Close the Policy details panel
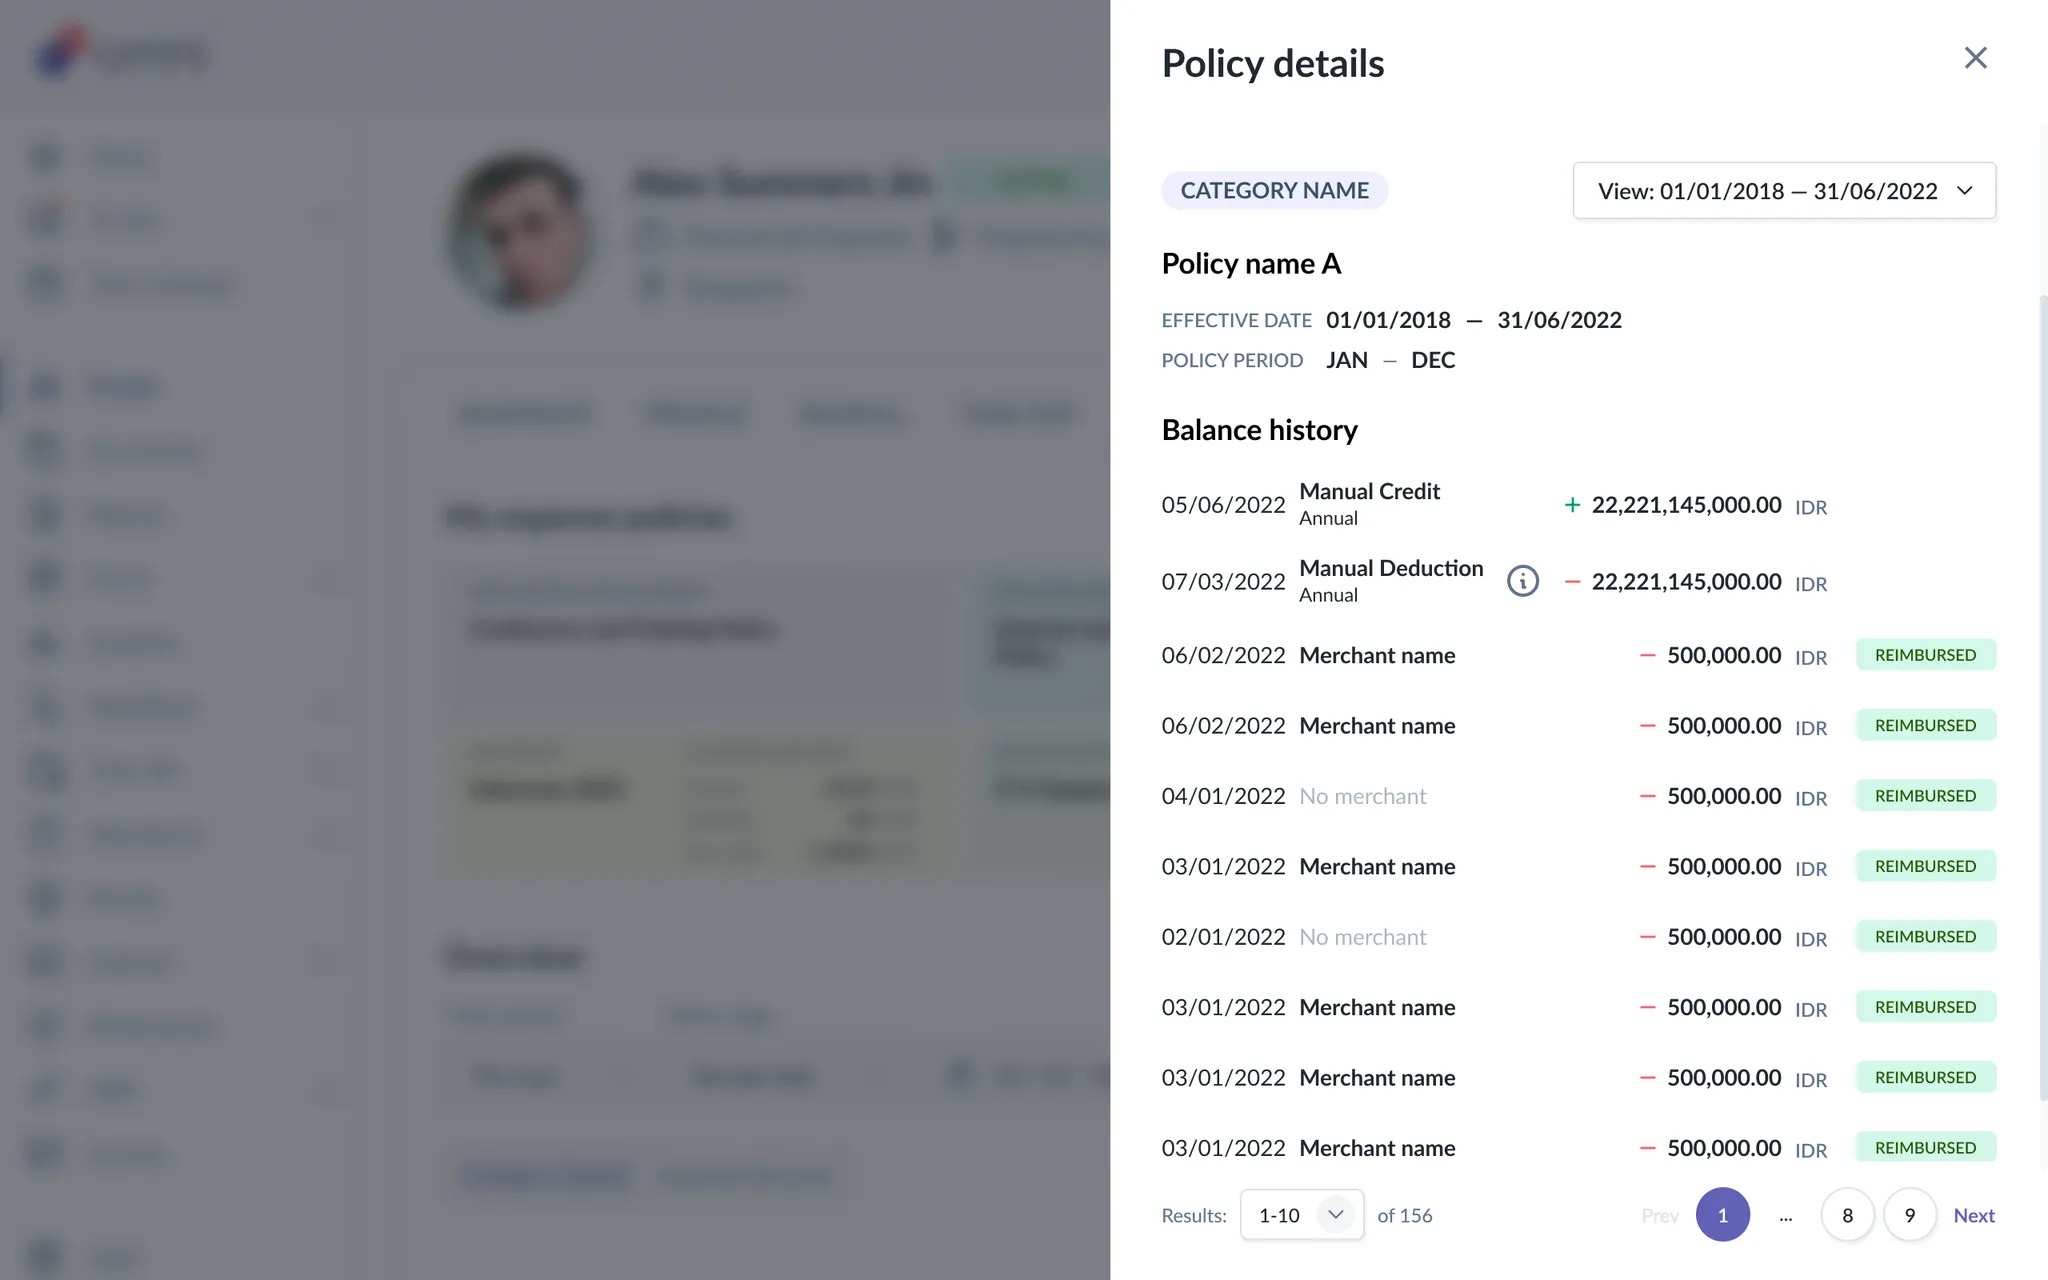Screen dimensions: 2048x1280 (1975, 58)
